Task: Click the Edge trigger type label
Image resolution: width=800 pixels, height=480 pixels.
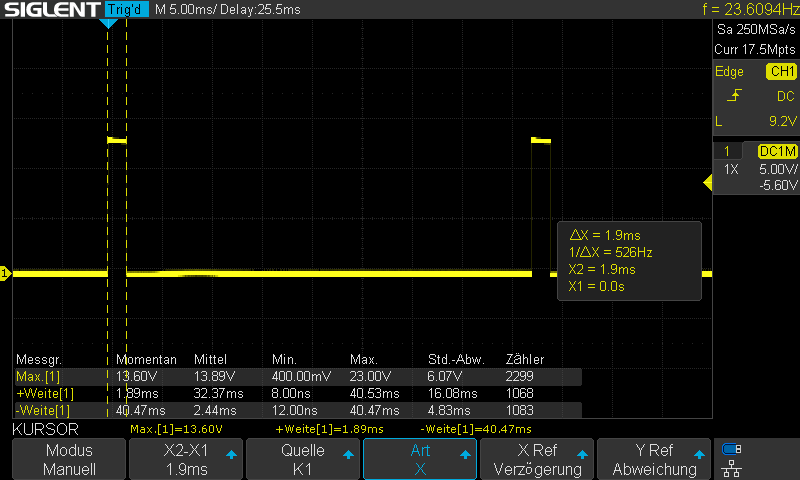Action: tap(729, 71)
